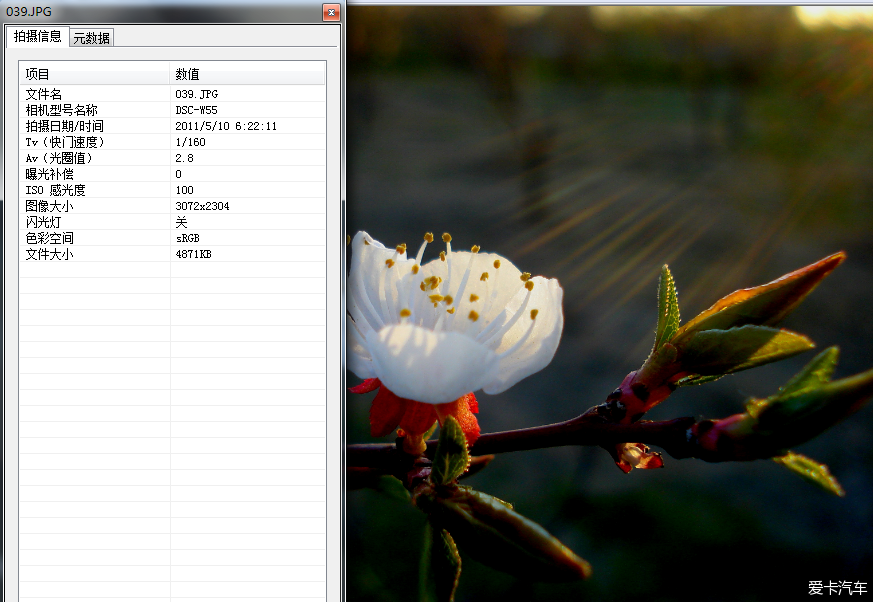Click the flash value 关
Screen dimensions: 873x602
point(181,223)
